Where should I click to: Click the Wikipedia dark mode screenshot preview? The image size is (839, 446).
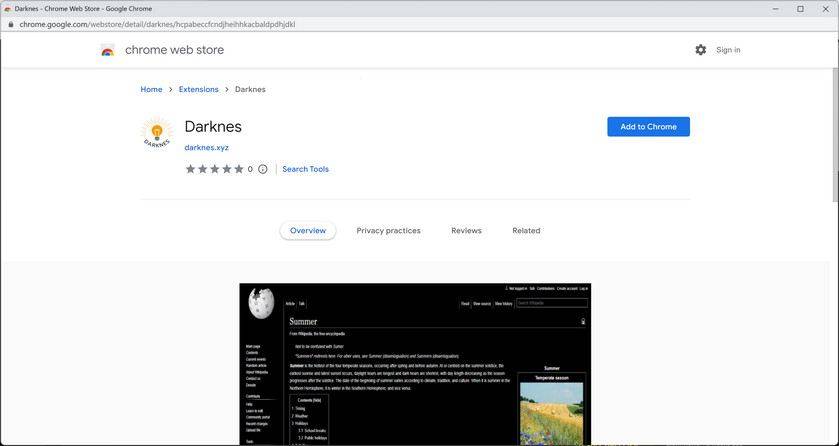(415, 364)
